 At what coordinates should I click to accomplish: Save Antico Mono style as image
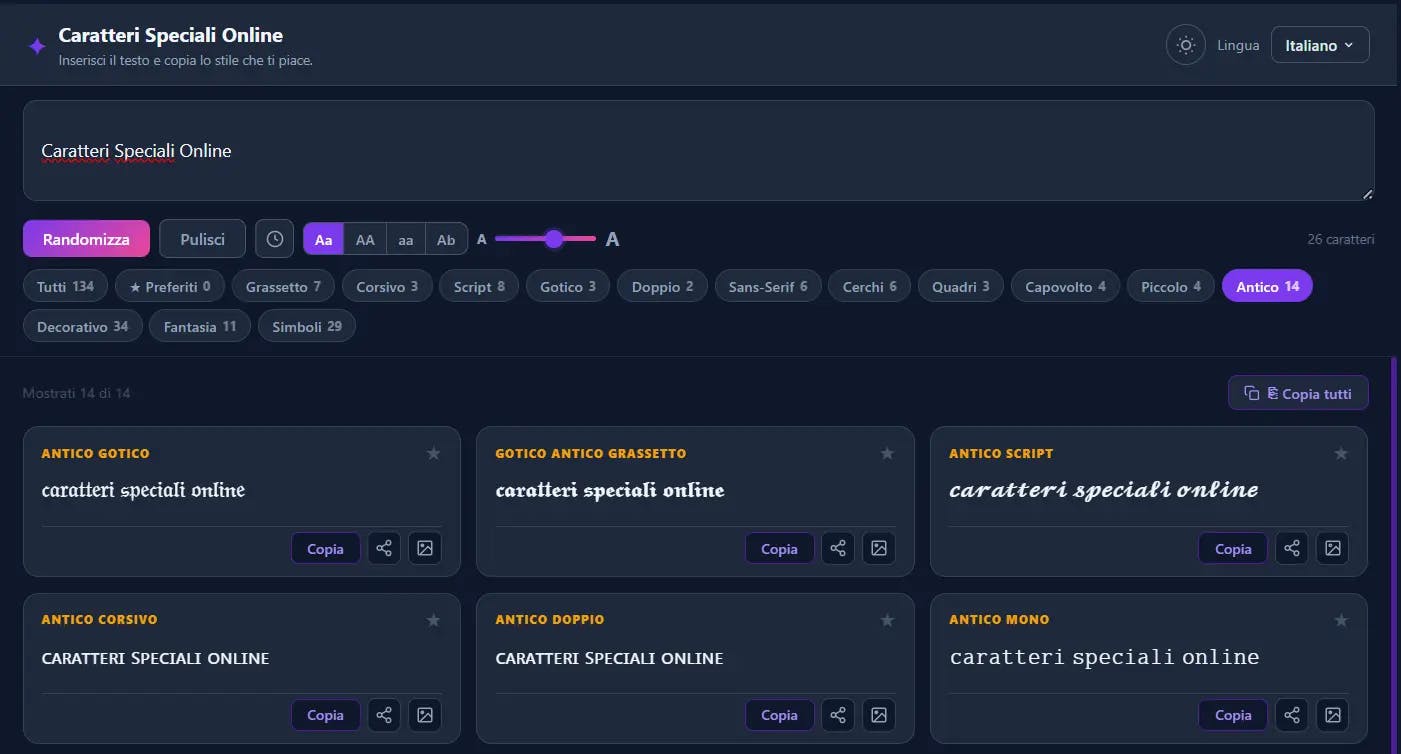click(x=1332, y=715)
